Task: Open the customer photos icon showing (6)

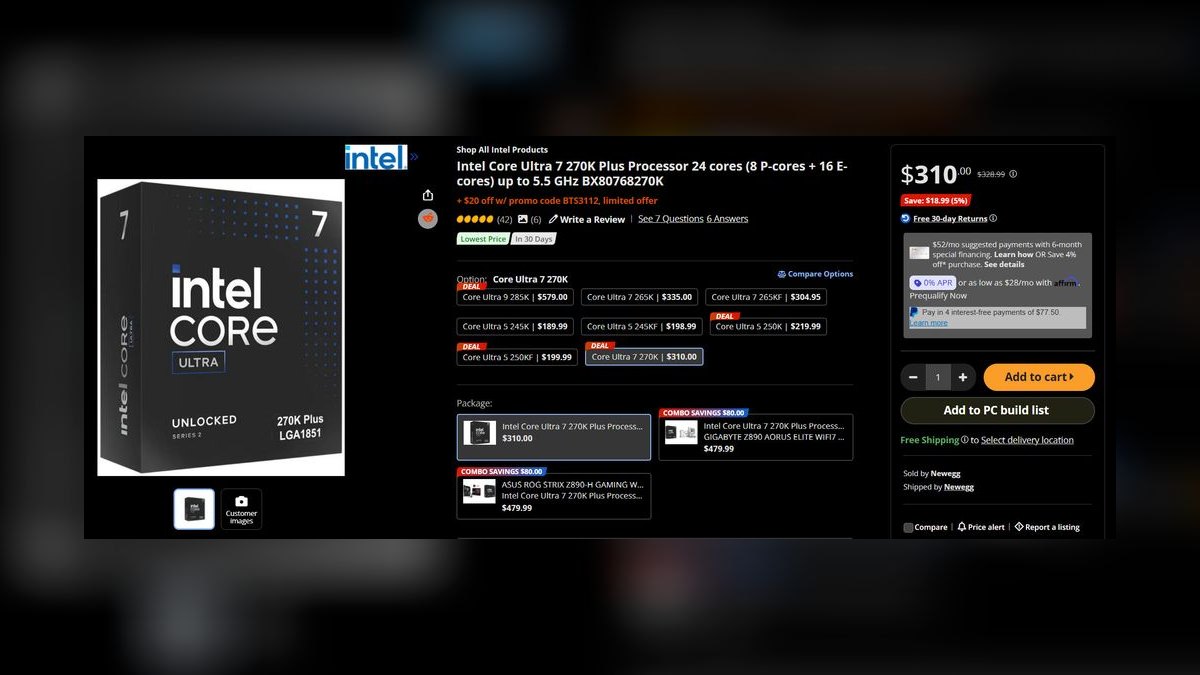Action: coord(523,219)
